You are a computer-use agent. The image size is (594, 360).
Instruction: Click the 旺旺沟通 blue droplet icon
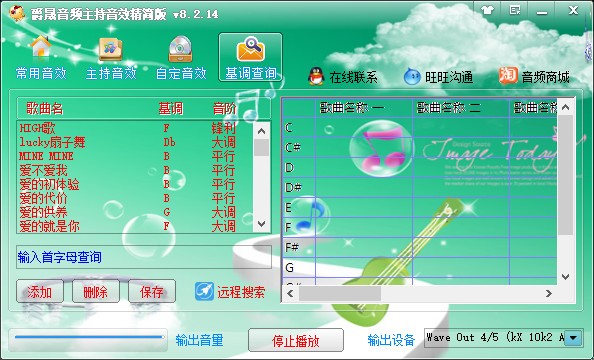point(412,77)
